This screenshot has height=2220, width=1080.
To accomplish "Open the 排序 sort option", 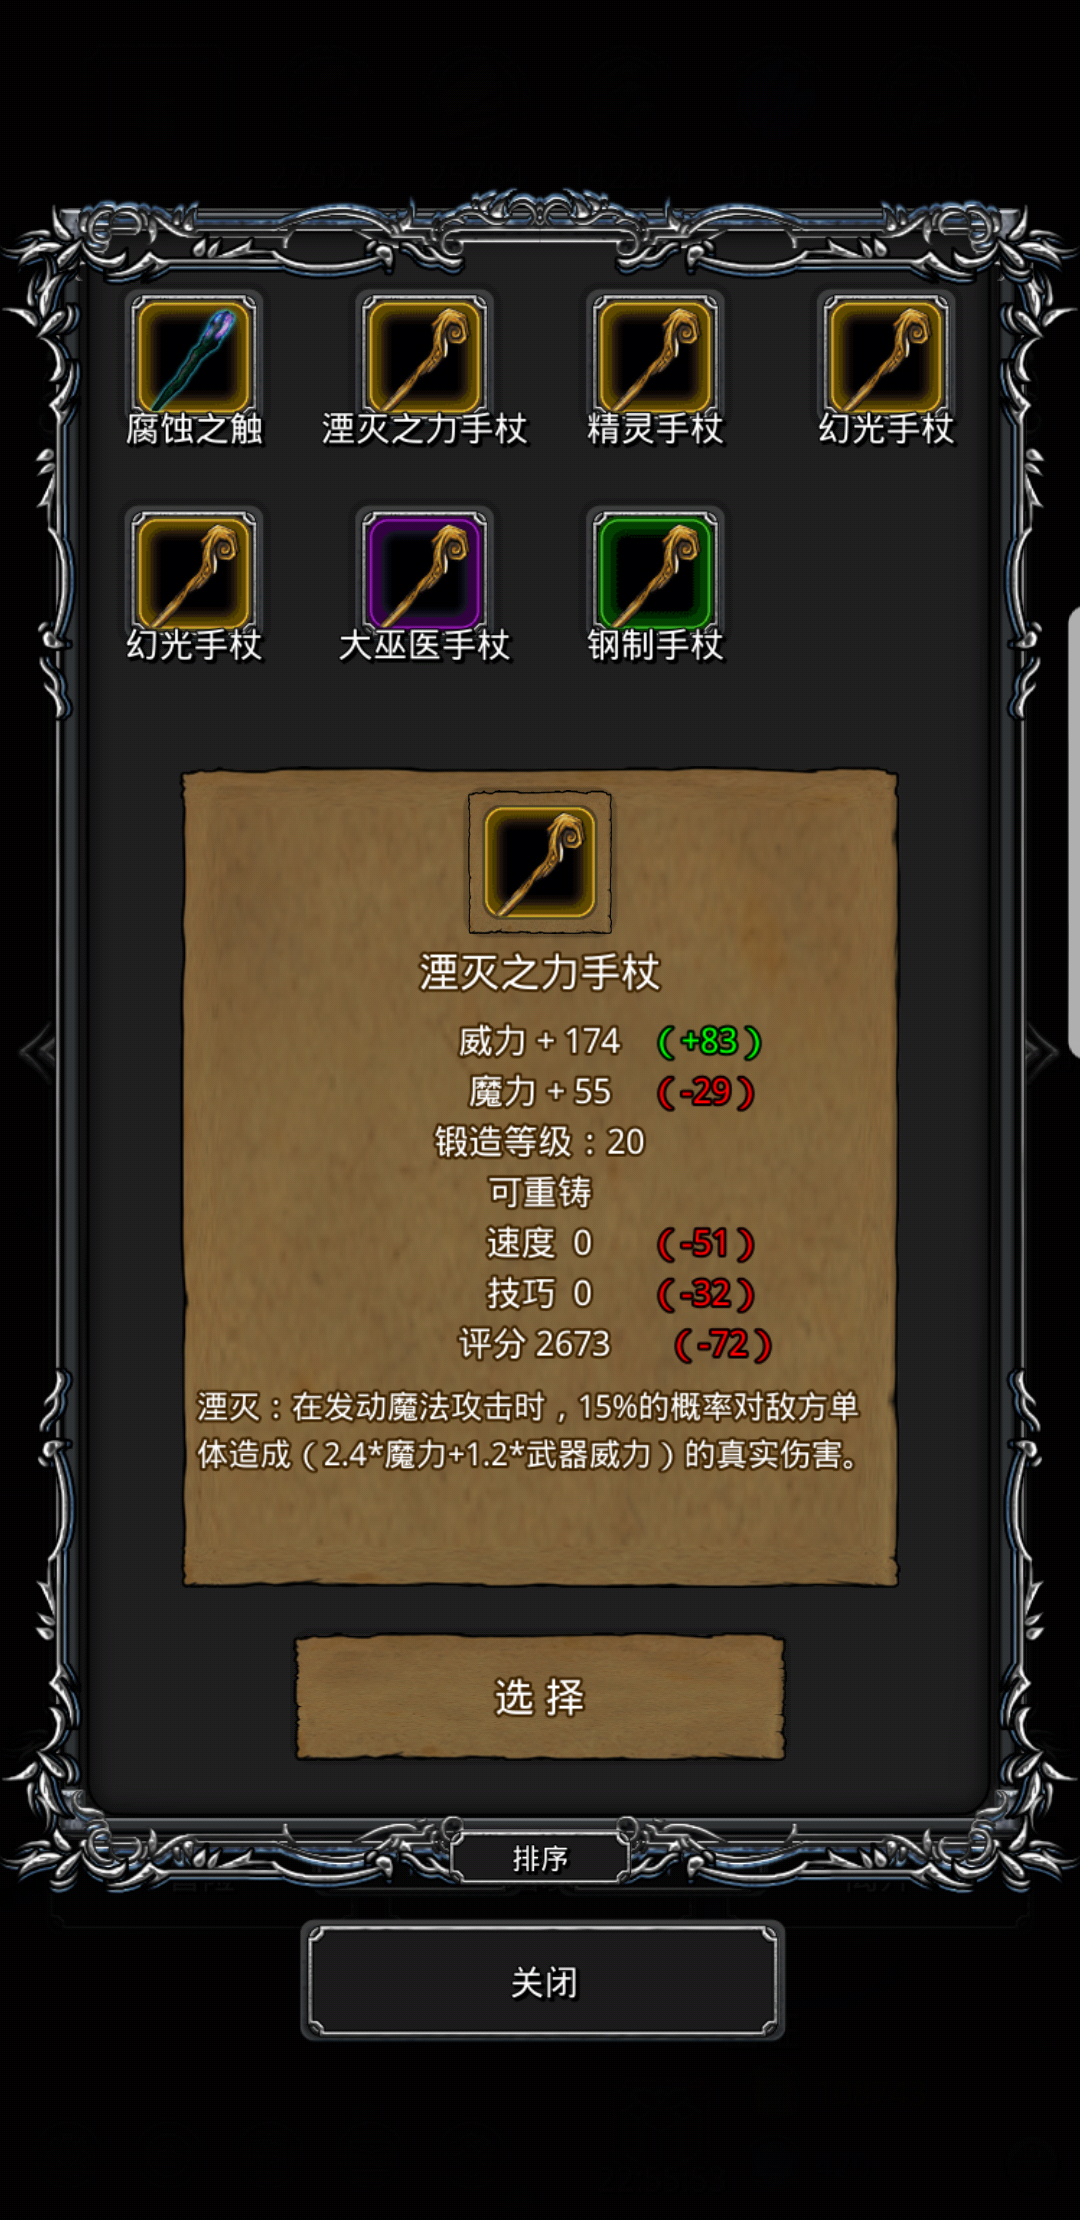I will click(540, 1858).
